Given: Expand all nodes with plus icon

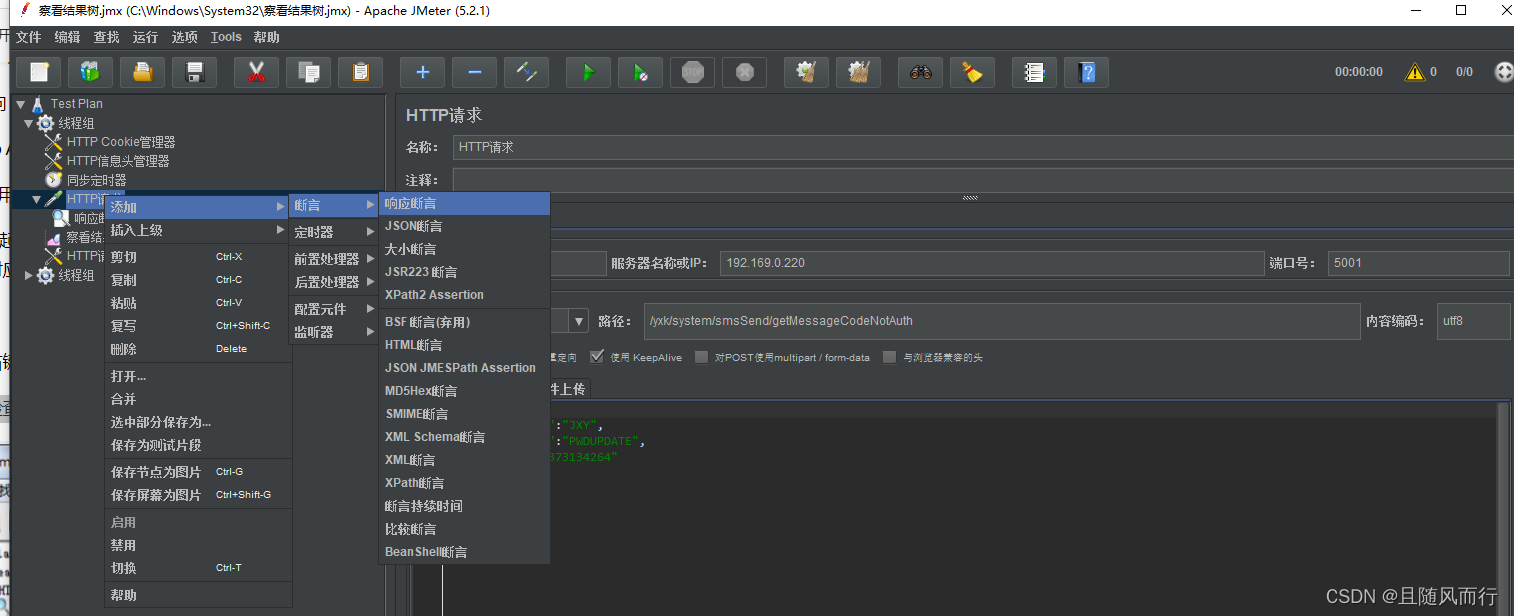Looking at the screenshot, I should (423, 72).
